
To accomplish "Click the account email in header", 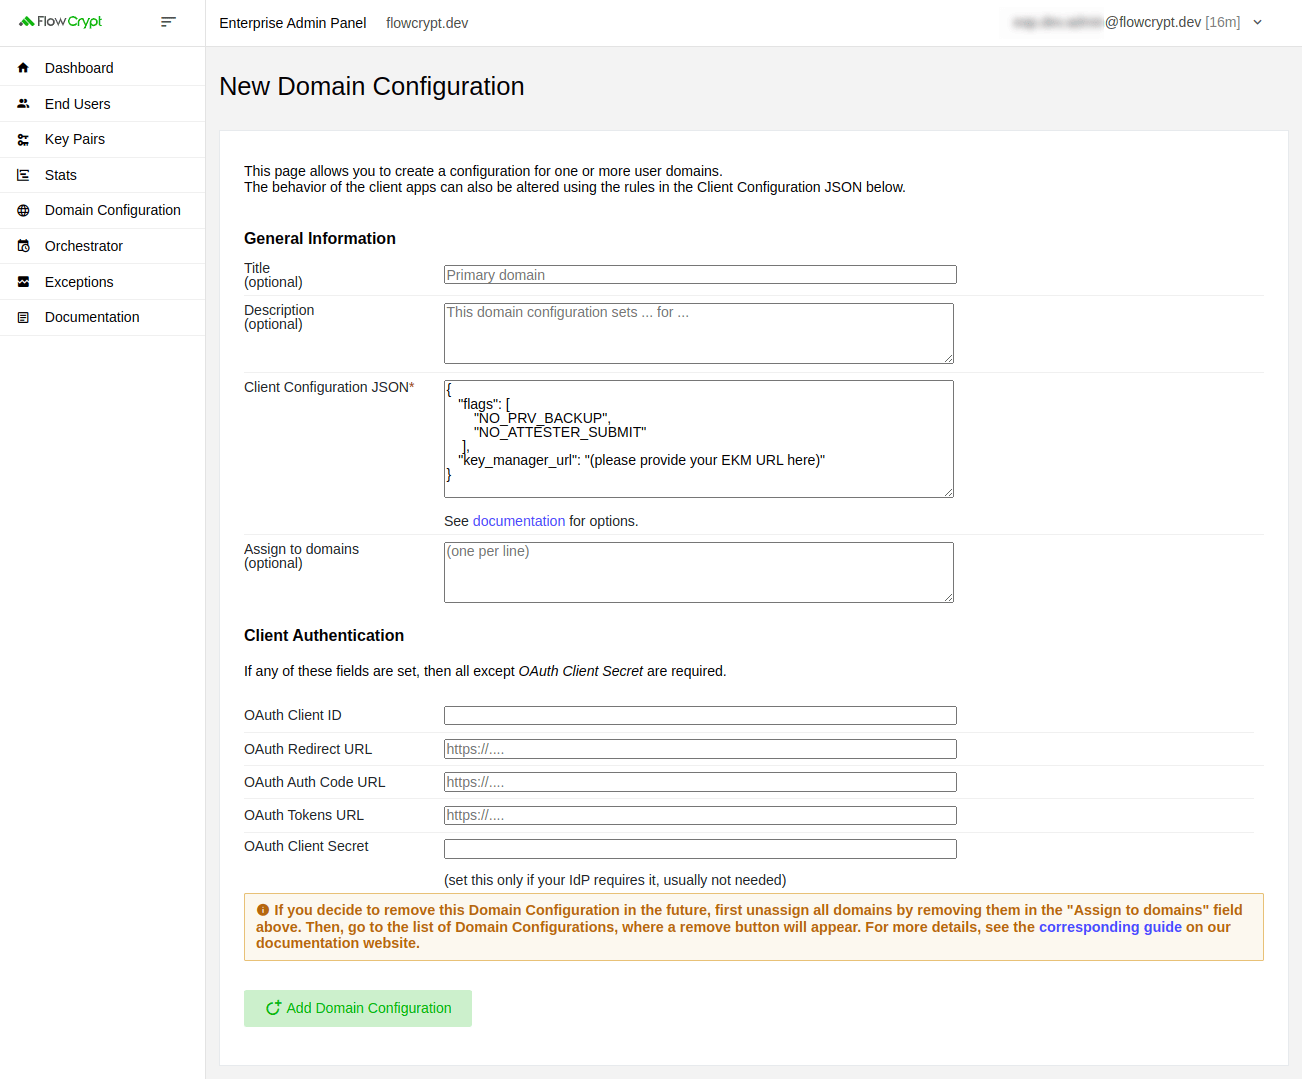I will pyautogui.click(x=1126, y=22).
